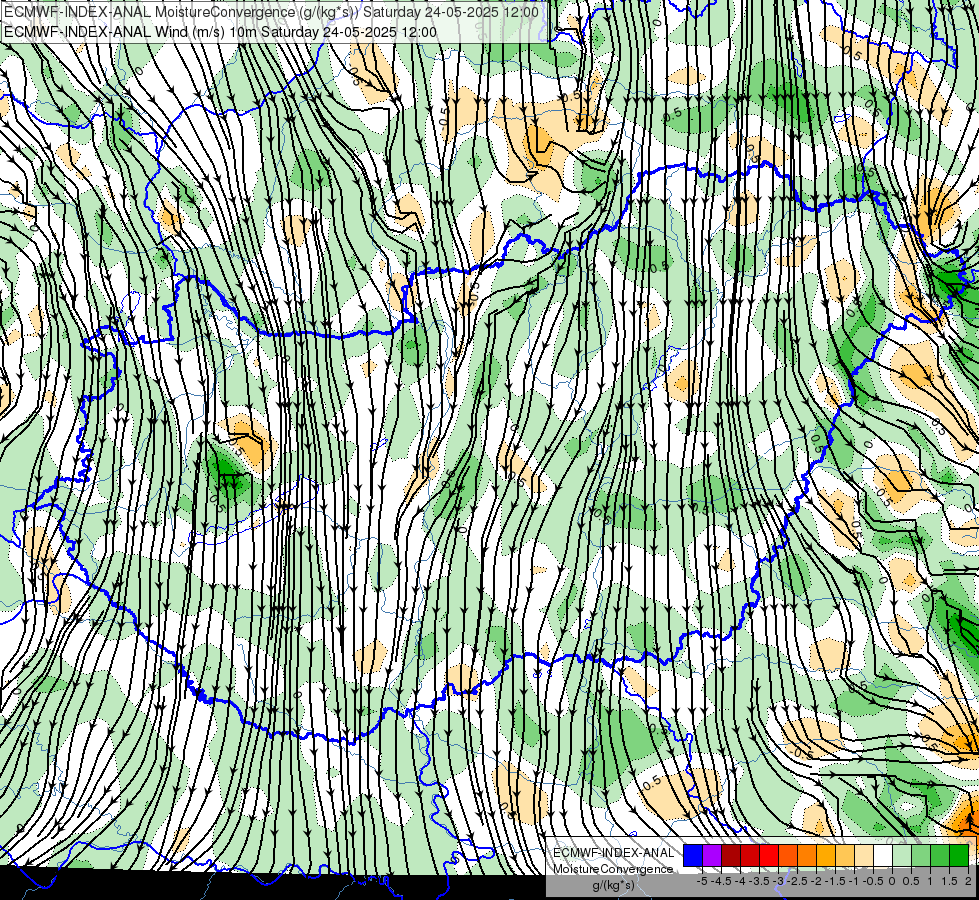This screenshot has width=979, height=900.
Task: Click 'MoistureConvergence' label in the legend box
Action: click(613, 869)
